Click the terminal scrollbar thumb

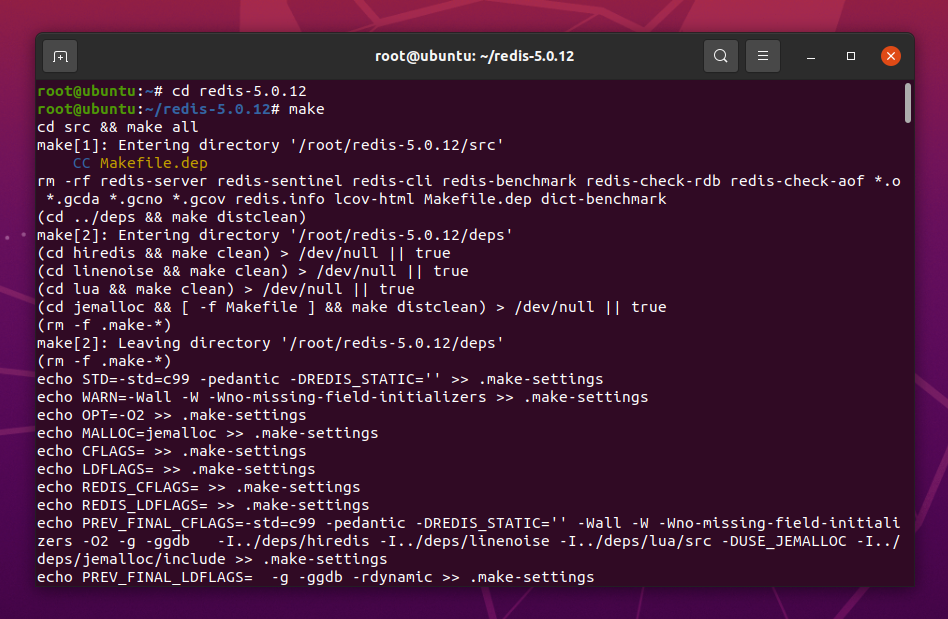tap(907, 103)
